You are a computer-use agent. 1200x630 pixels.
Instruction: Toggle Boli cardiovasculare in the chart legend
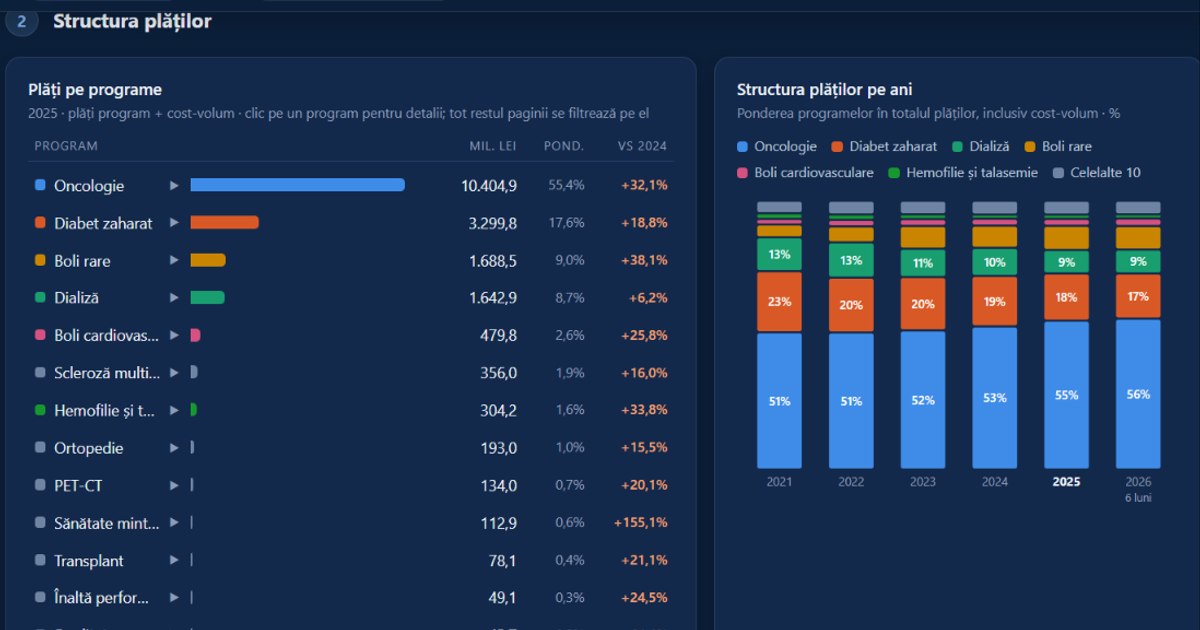click(805, 172)
